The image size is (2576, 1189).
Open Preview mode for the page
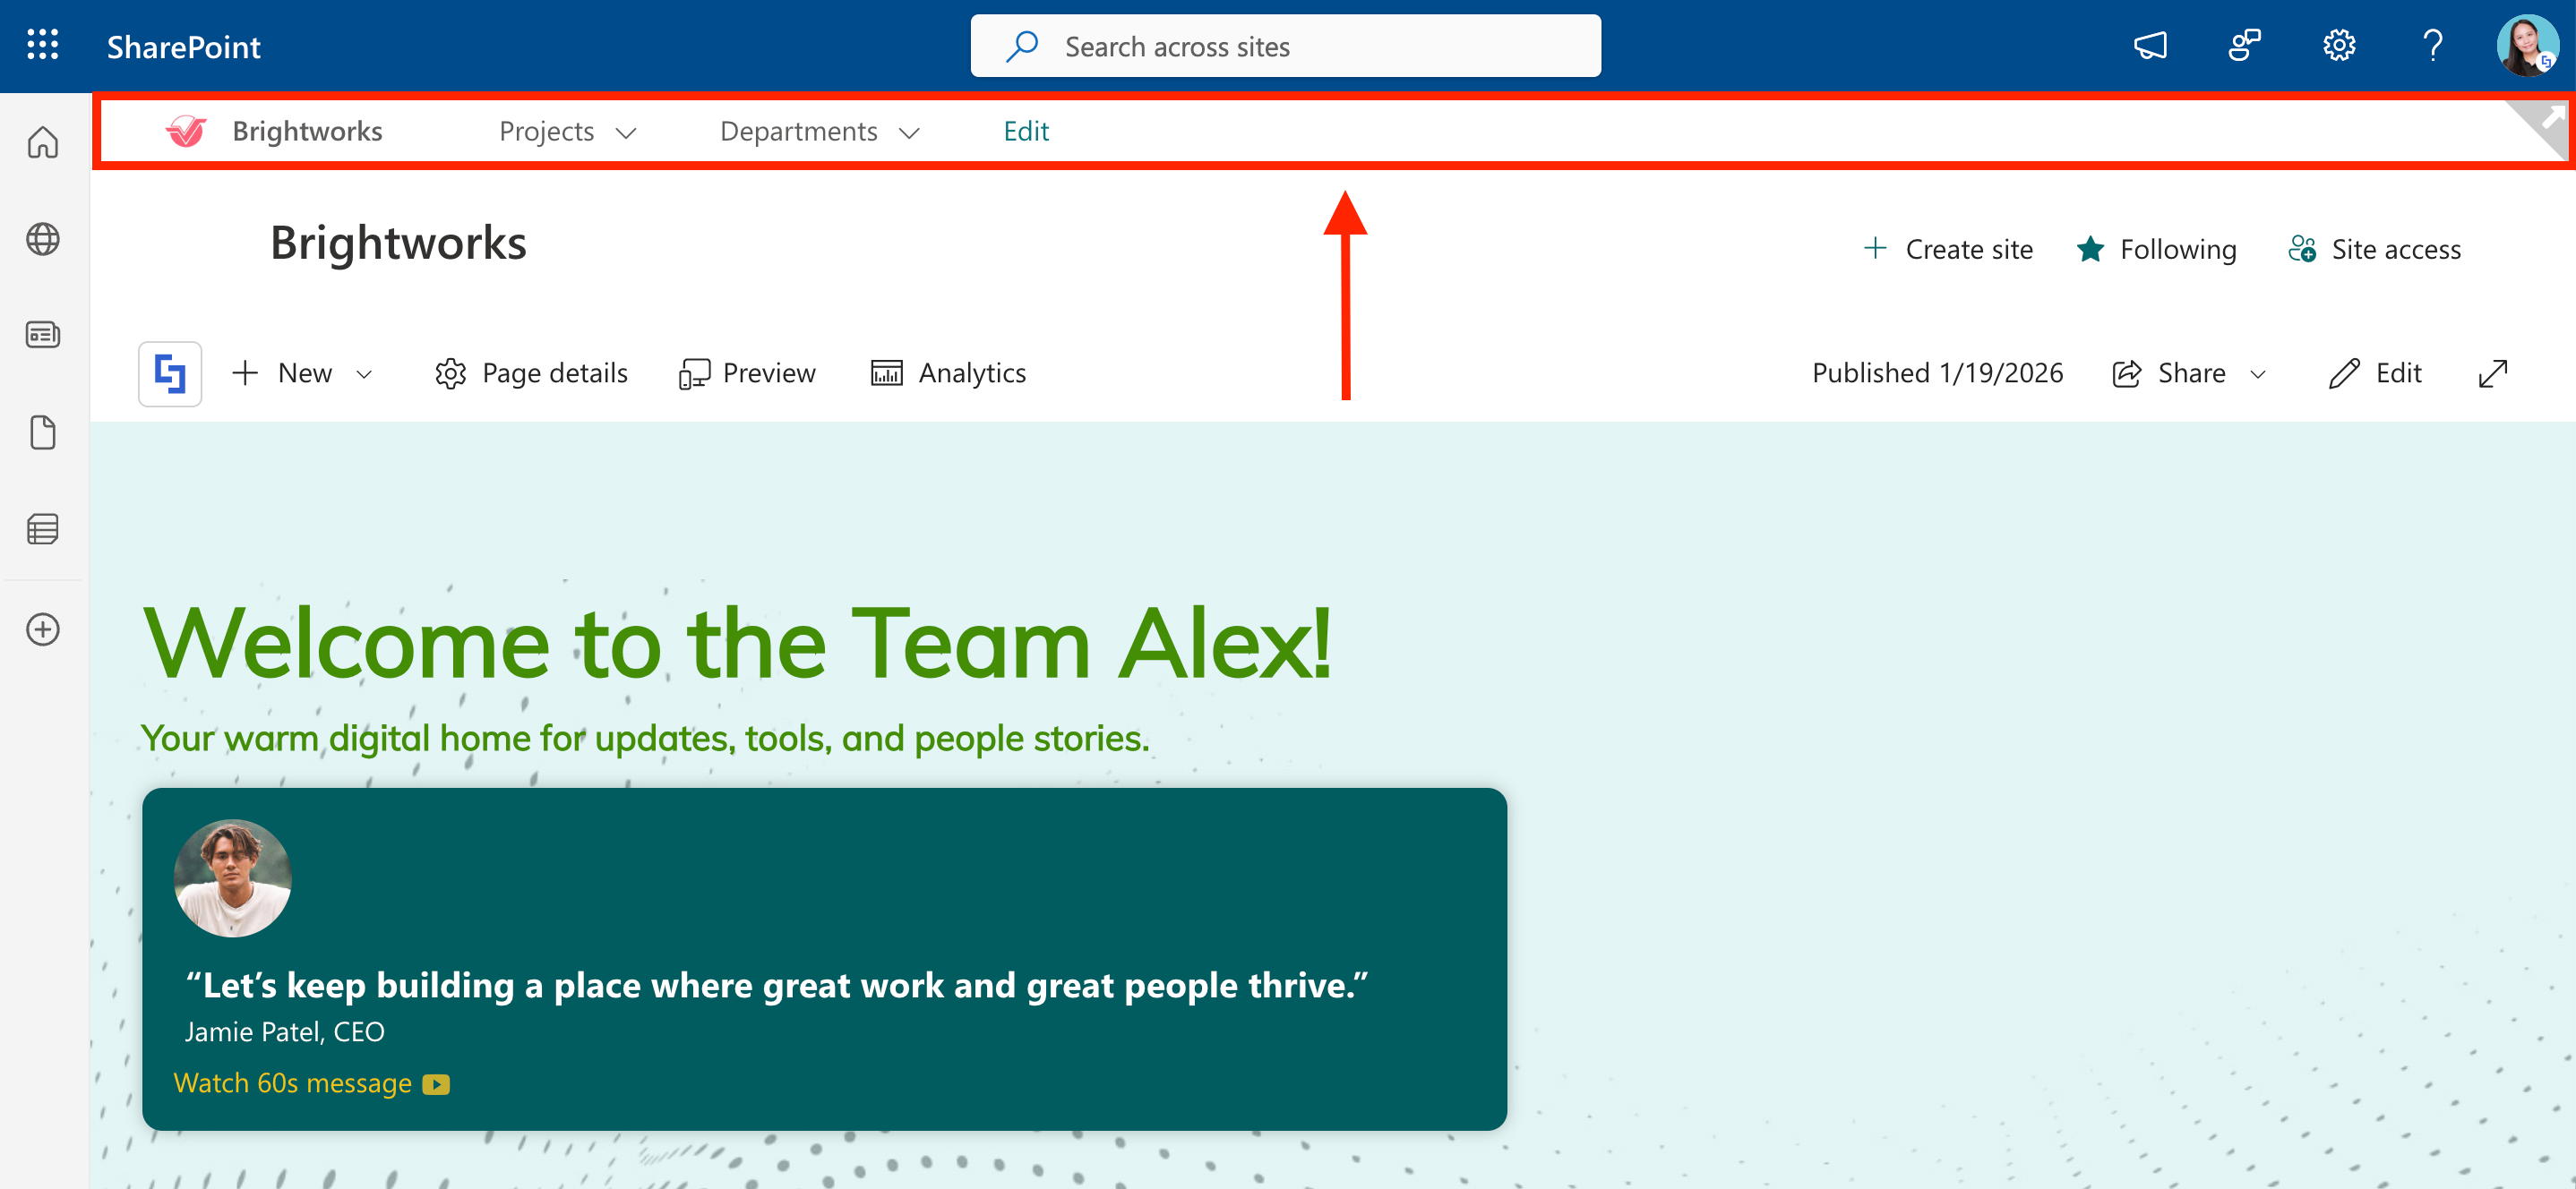point(747,372)
